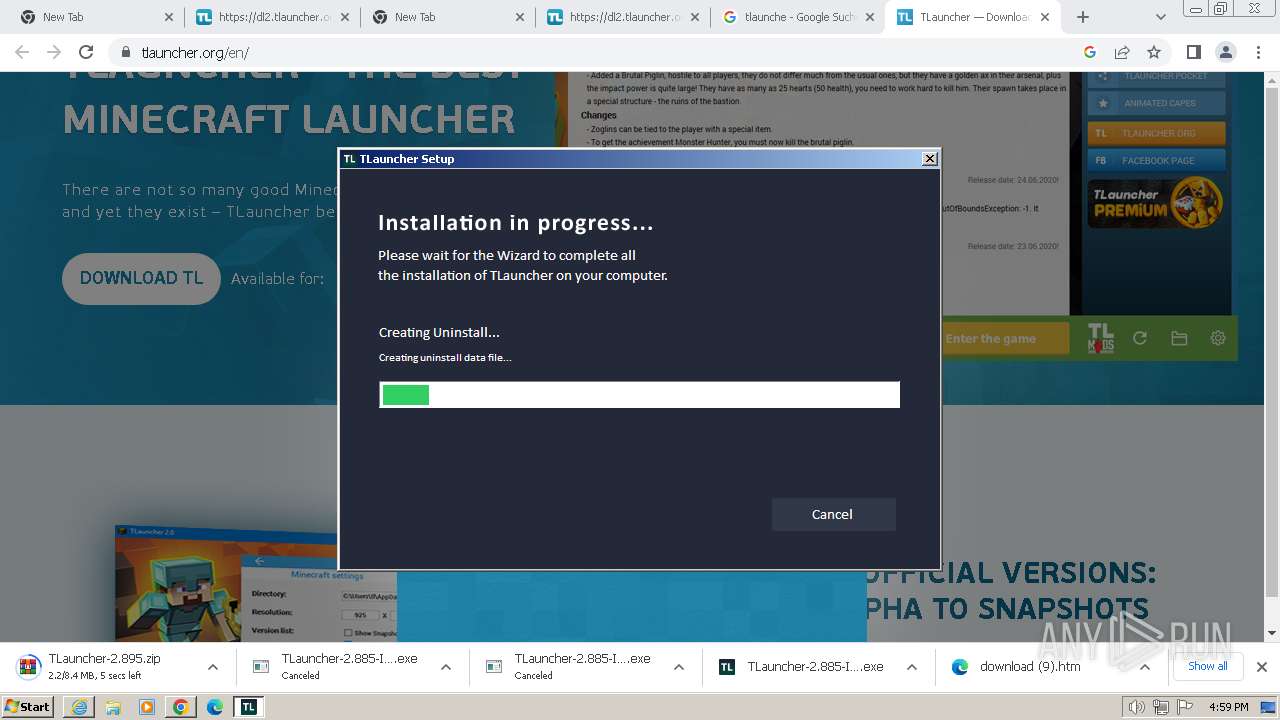Open download (9).htm from downloads bar
Screen dimensions: 1280x720
tap(1030, 667)
